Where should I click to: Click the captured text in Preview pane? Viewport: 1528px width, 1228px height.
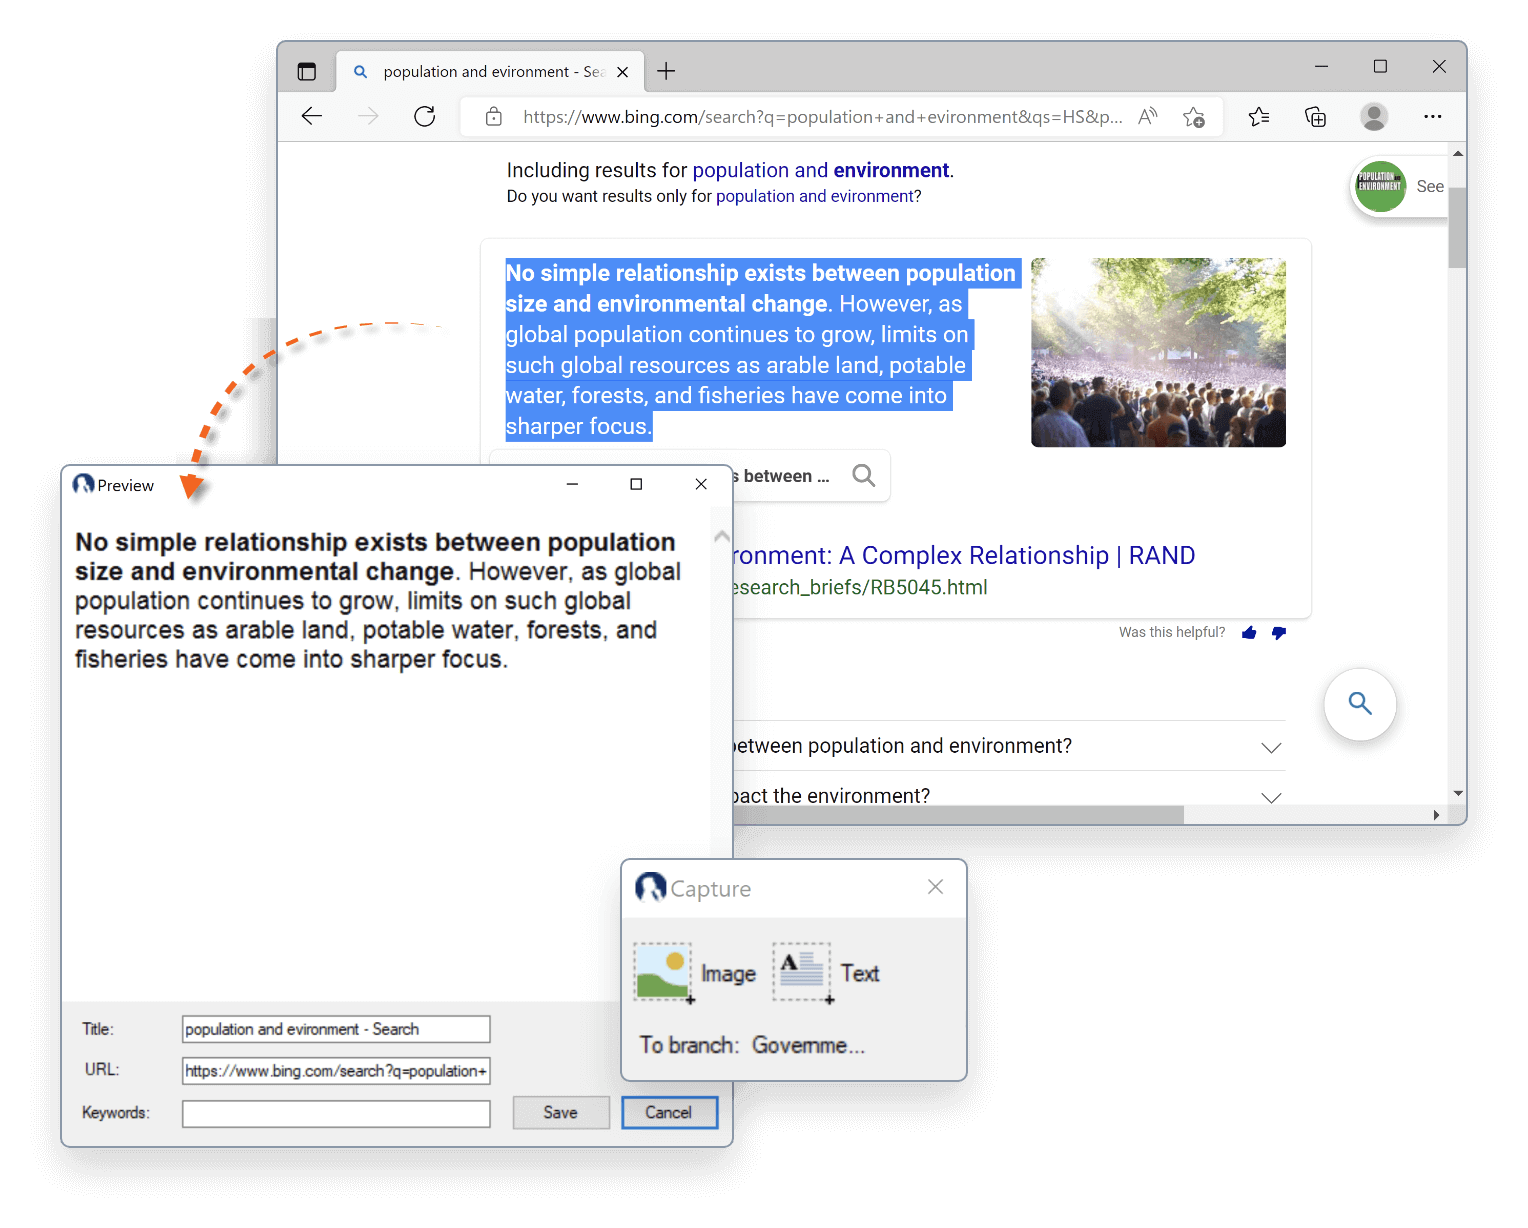[x=378, y=600]
